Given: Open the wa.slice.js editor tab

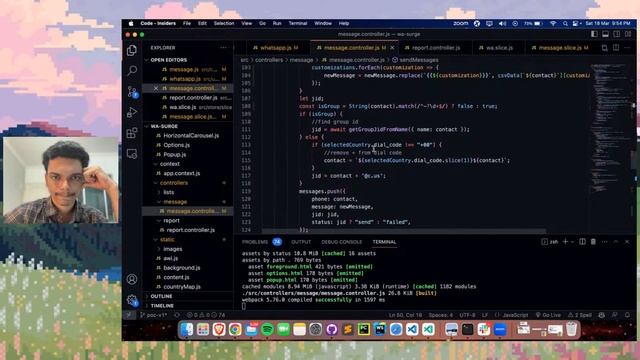Looking at the screenshot, I should [x=499, y=48].
